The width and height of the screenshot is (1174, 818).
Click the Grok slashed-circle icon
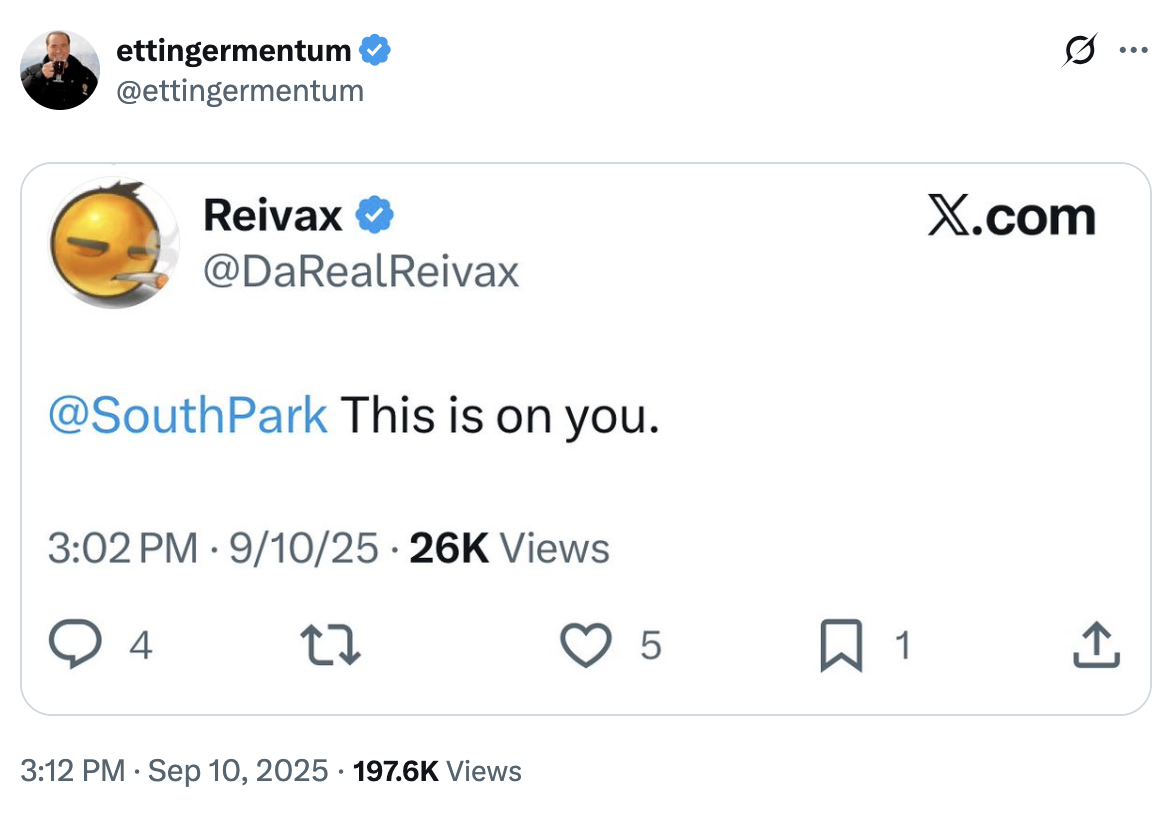1081,49
